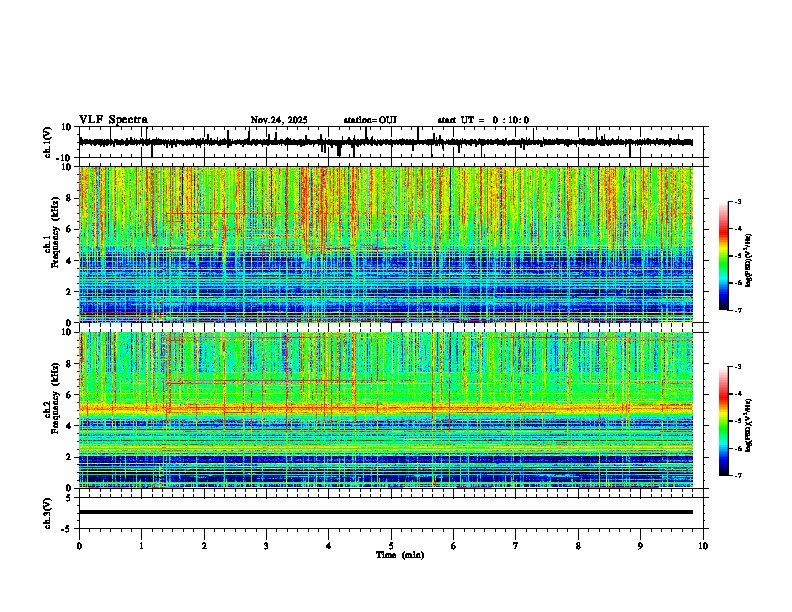Click time axis tick label '1'
Viewport: 792px width, 612px height.
tap(141, 546)
